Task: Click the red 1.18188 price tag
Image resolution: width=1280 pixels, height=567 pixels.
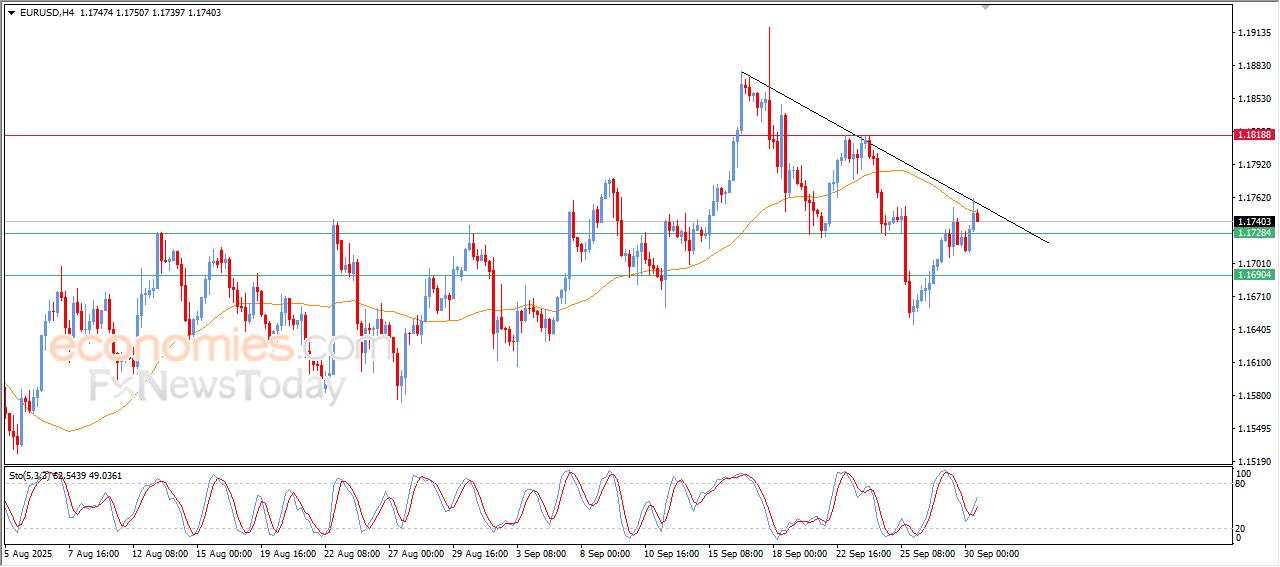Action: (x=1254, y=134)
